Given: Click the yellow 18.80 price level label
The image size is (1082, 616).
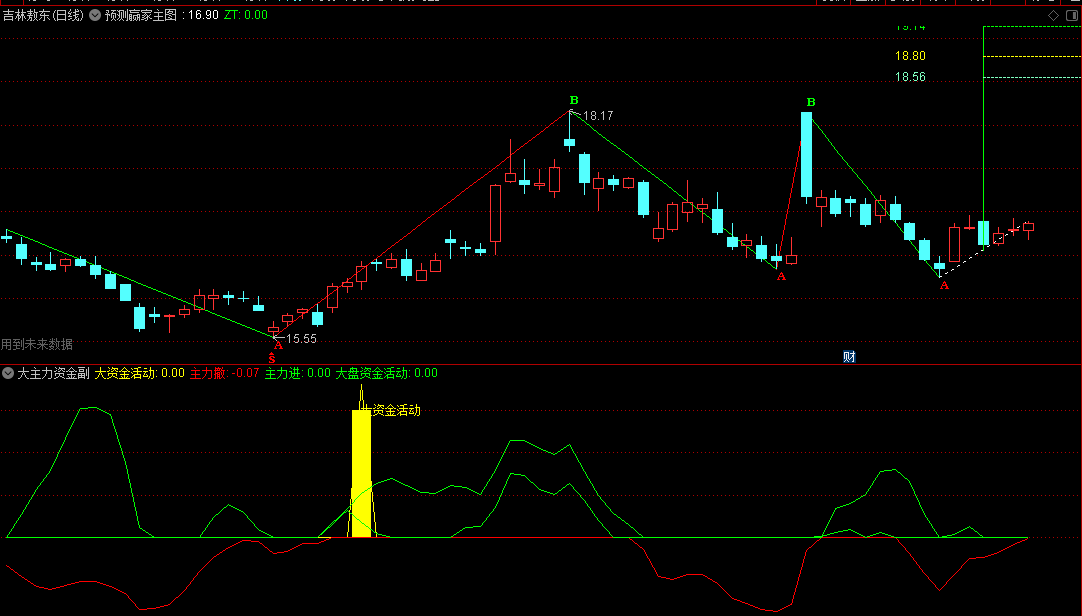Looking at the screenshot, I should coord(910,56).
